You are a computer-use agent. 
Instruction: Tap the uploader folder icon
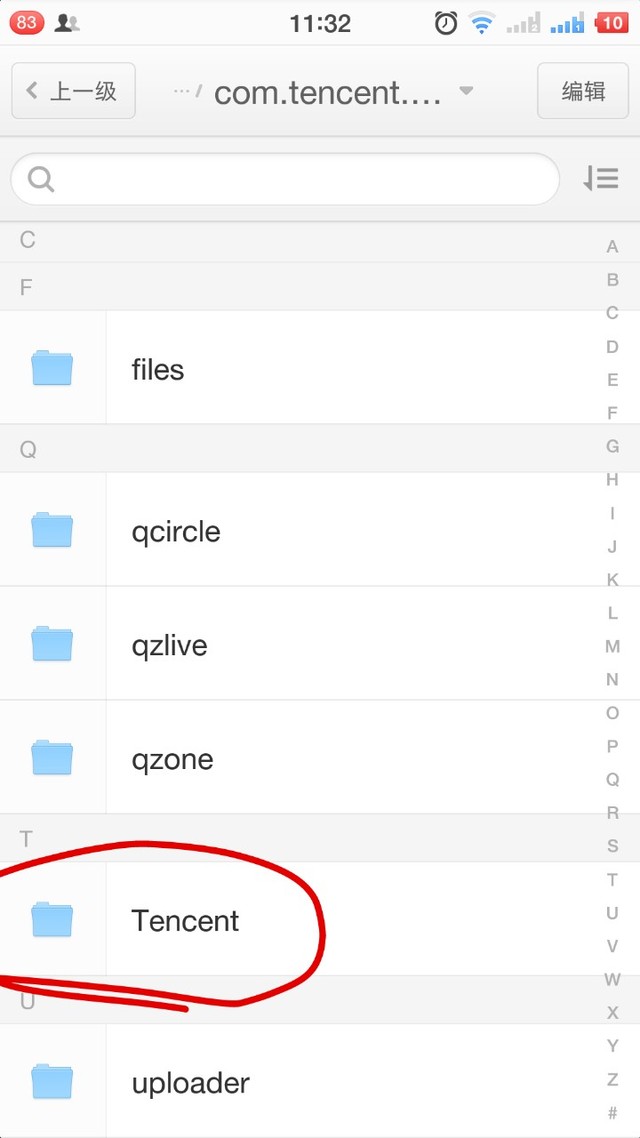[52, 1082]
